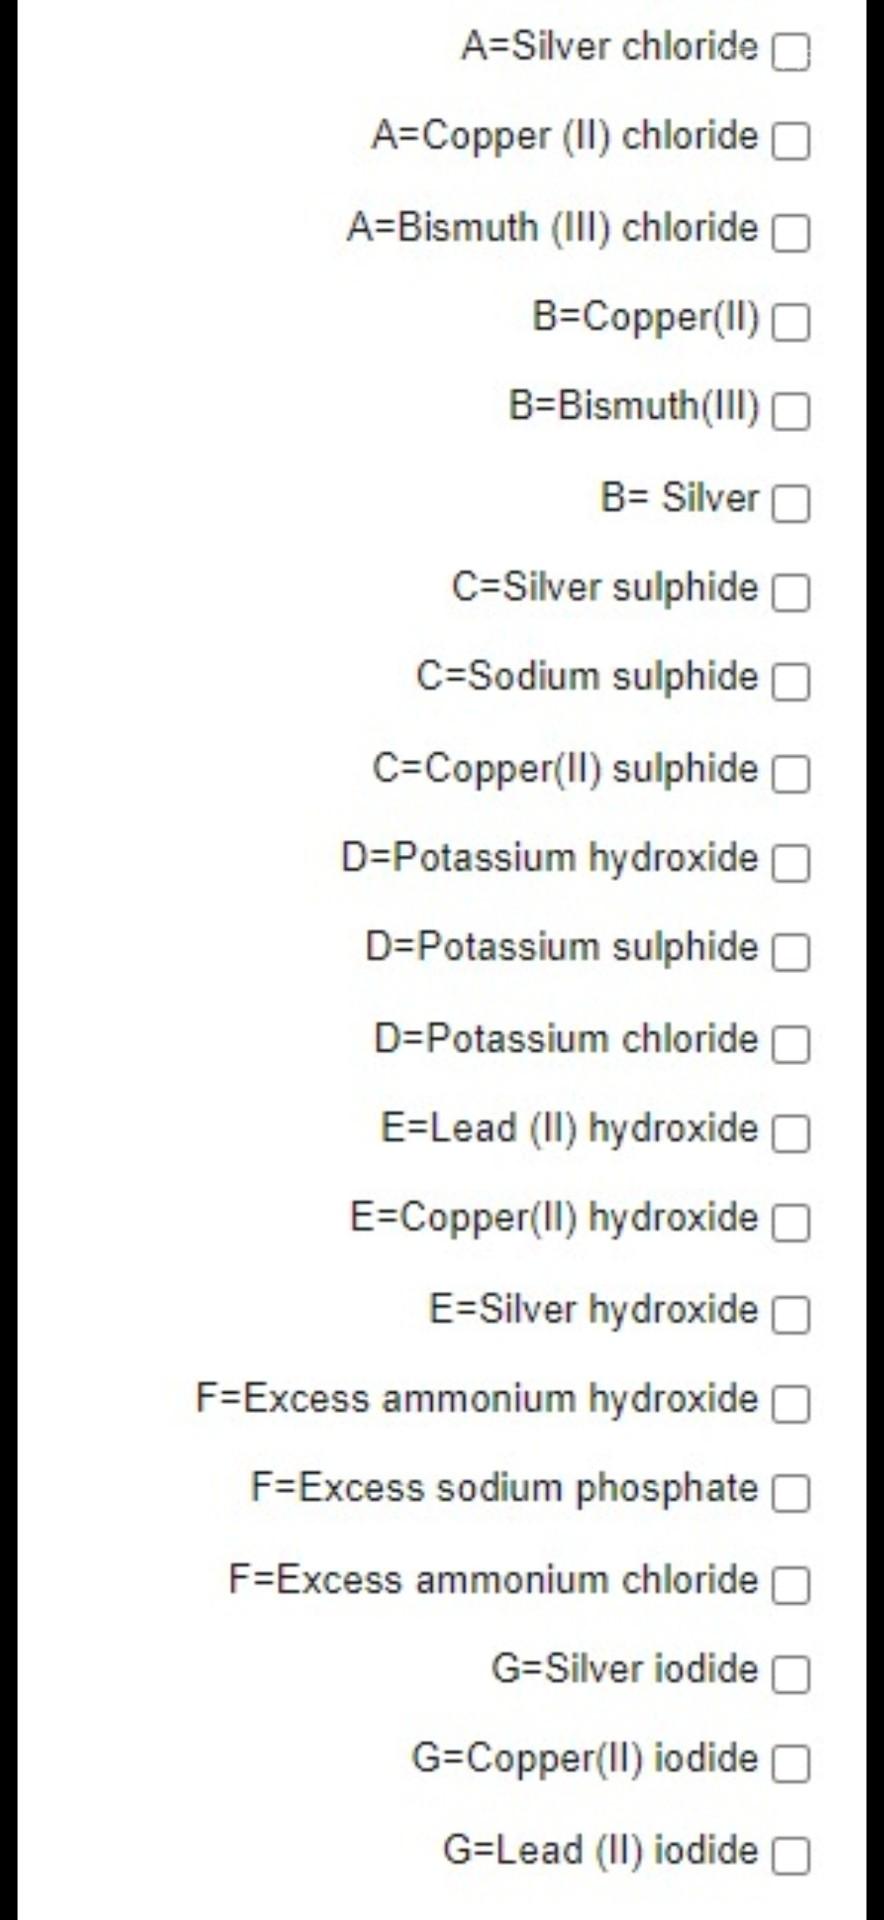Image resolution: width=884 pixels, height=1920 pixels.
Task: Select A=Copper (II) chloride option
Action: (x=791, y=143)
